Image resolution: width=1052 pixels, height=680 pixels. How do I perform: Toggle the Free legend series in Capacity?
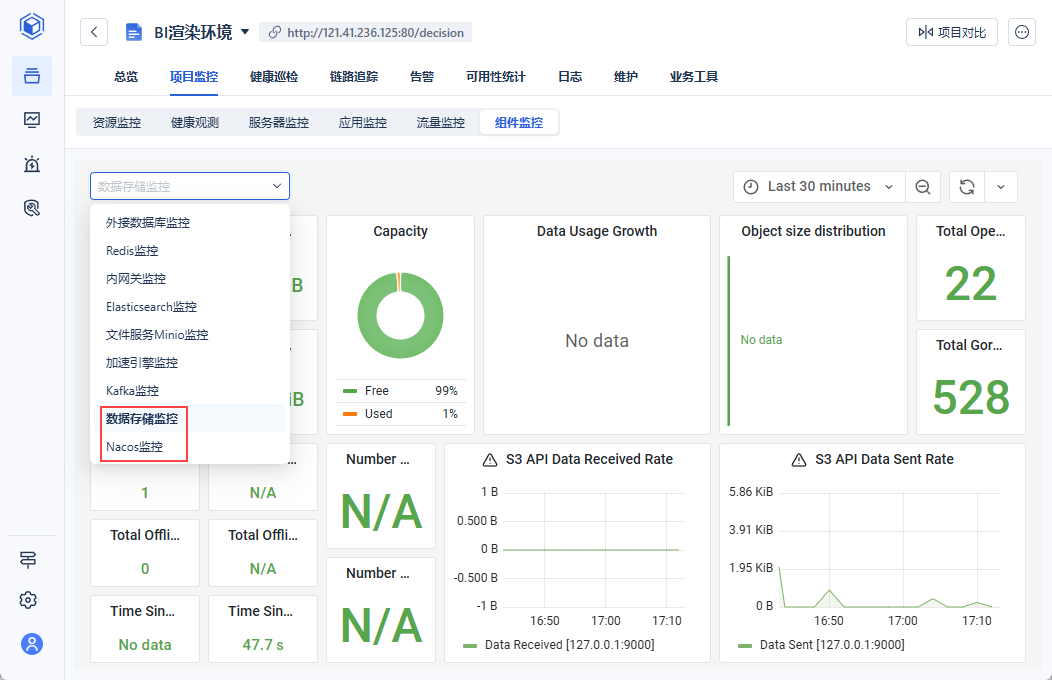(377, 391)
